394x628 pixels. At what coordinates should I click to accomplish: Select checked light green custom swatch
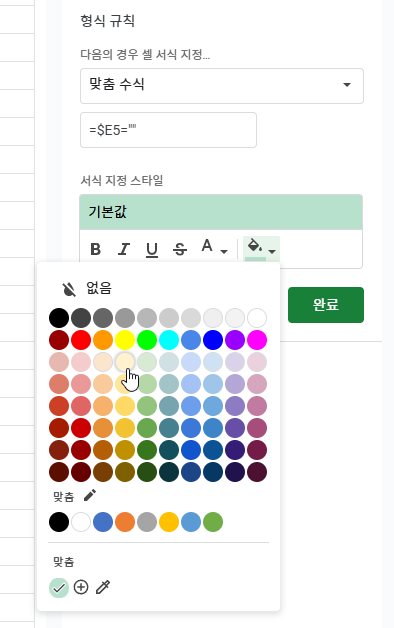pyautogui.click(x=59, y=588)
